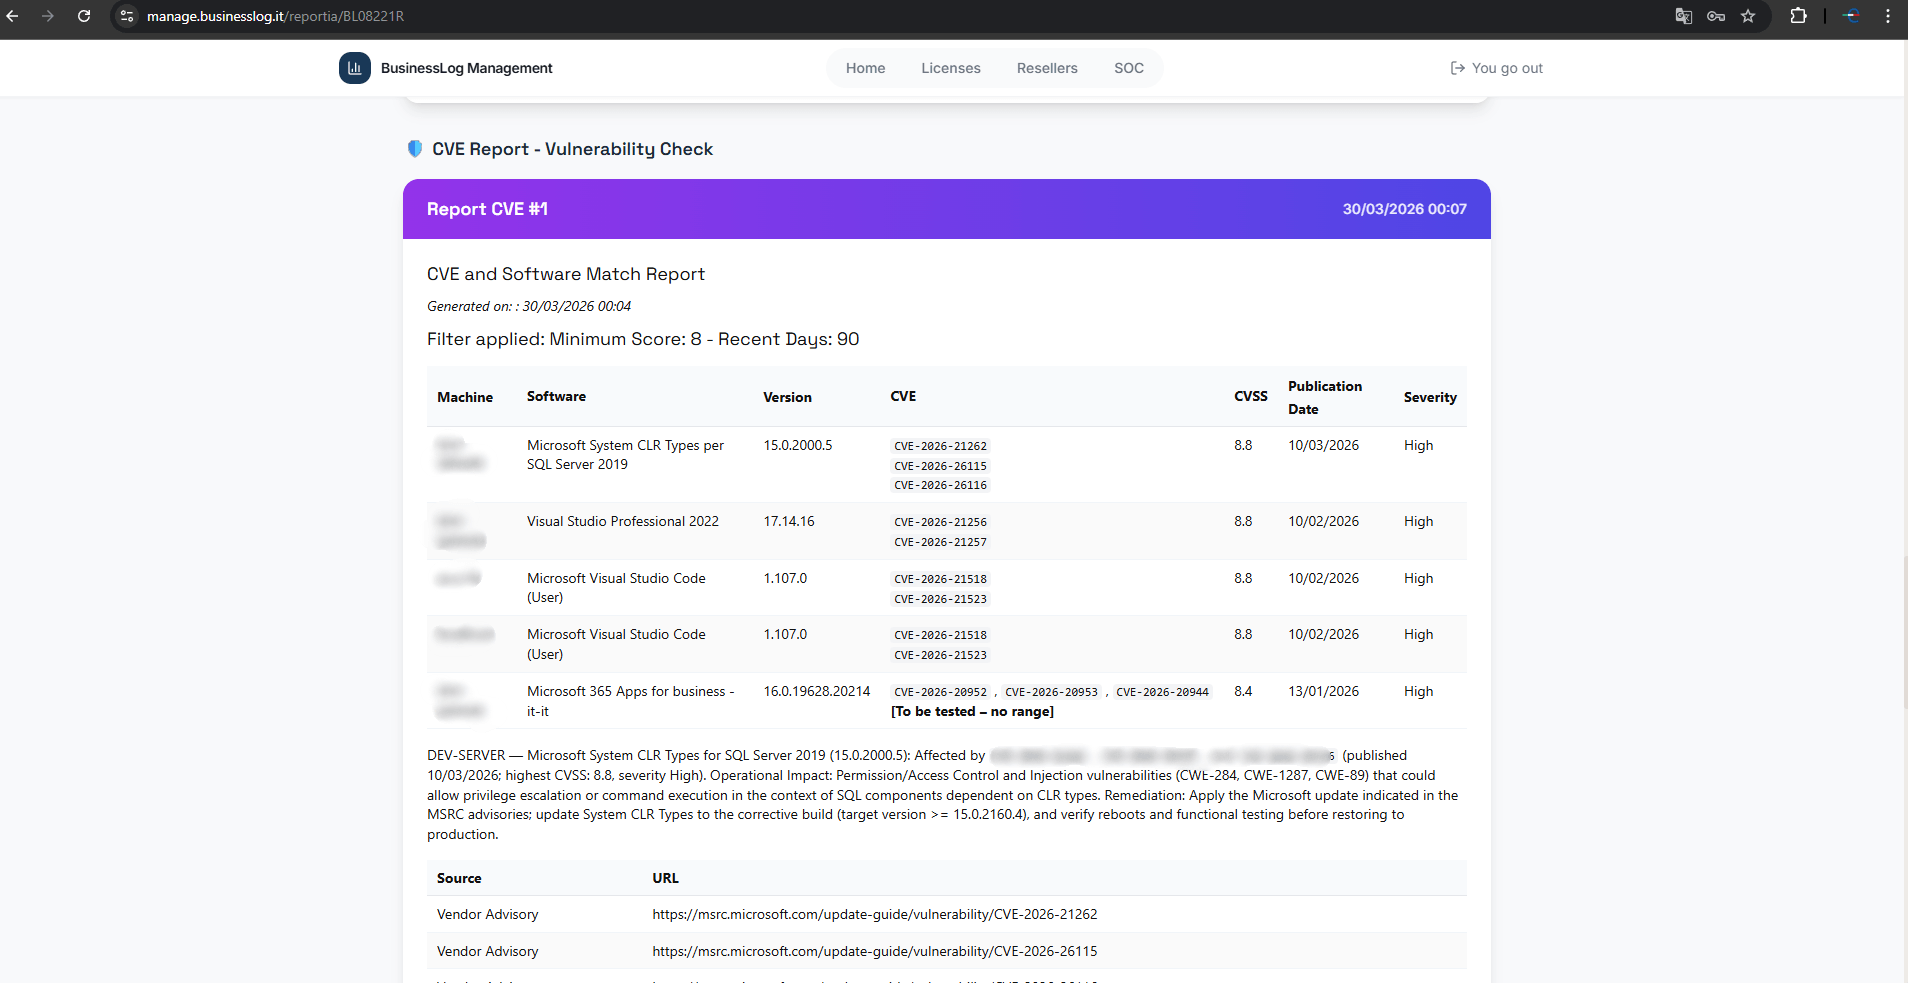
Task: Select Microsoft 365 Apps for business cell
Action: 630,701
